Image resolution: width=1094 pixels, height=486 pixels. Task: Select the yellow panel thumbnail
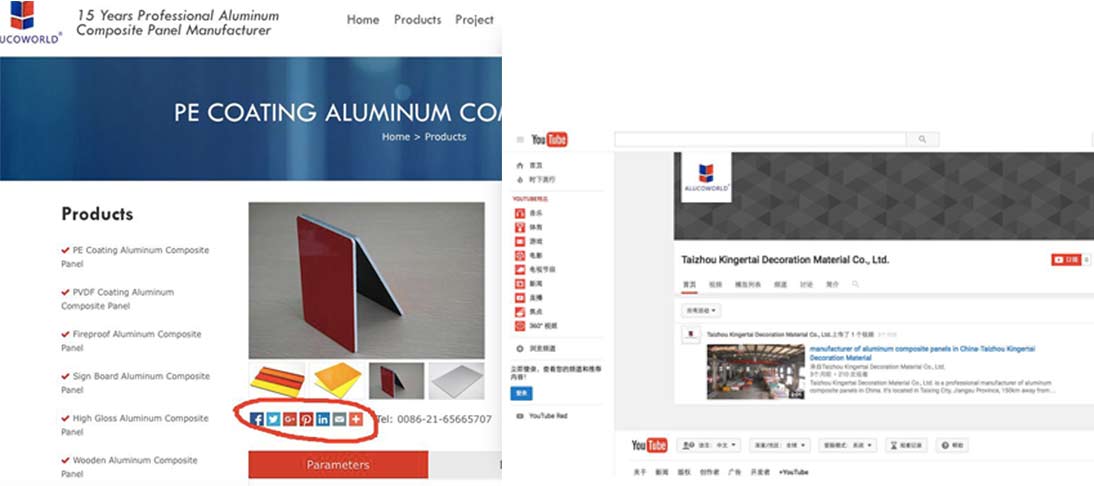coord(337,380)
